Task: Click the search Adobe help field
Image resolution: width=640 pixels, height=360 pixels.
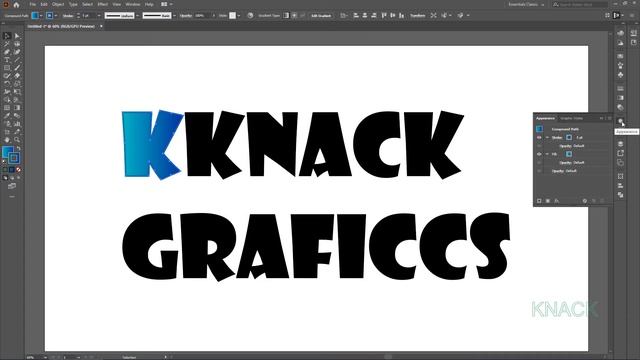Action: coord(580,4)
